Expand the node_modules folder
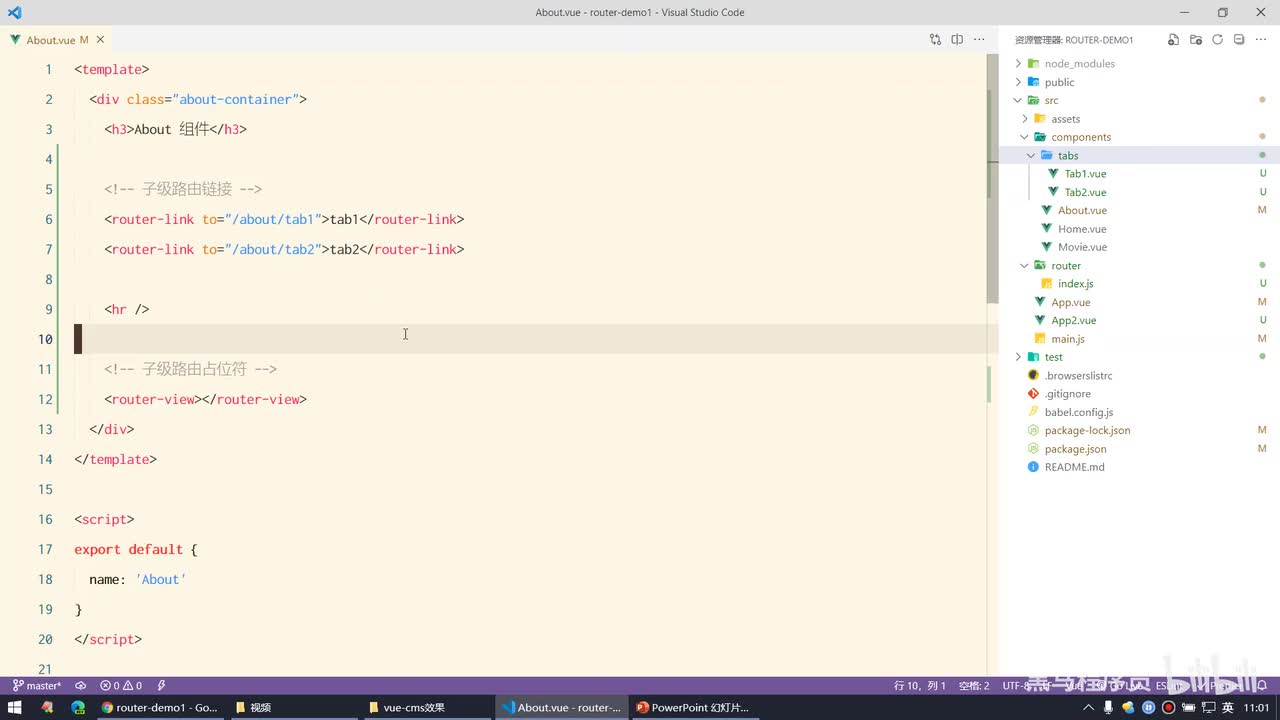 tap(1019, 64)
